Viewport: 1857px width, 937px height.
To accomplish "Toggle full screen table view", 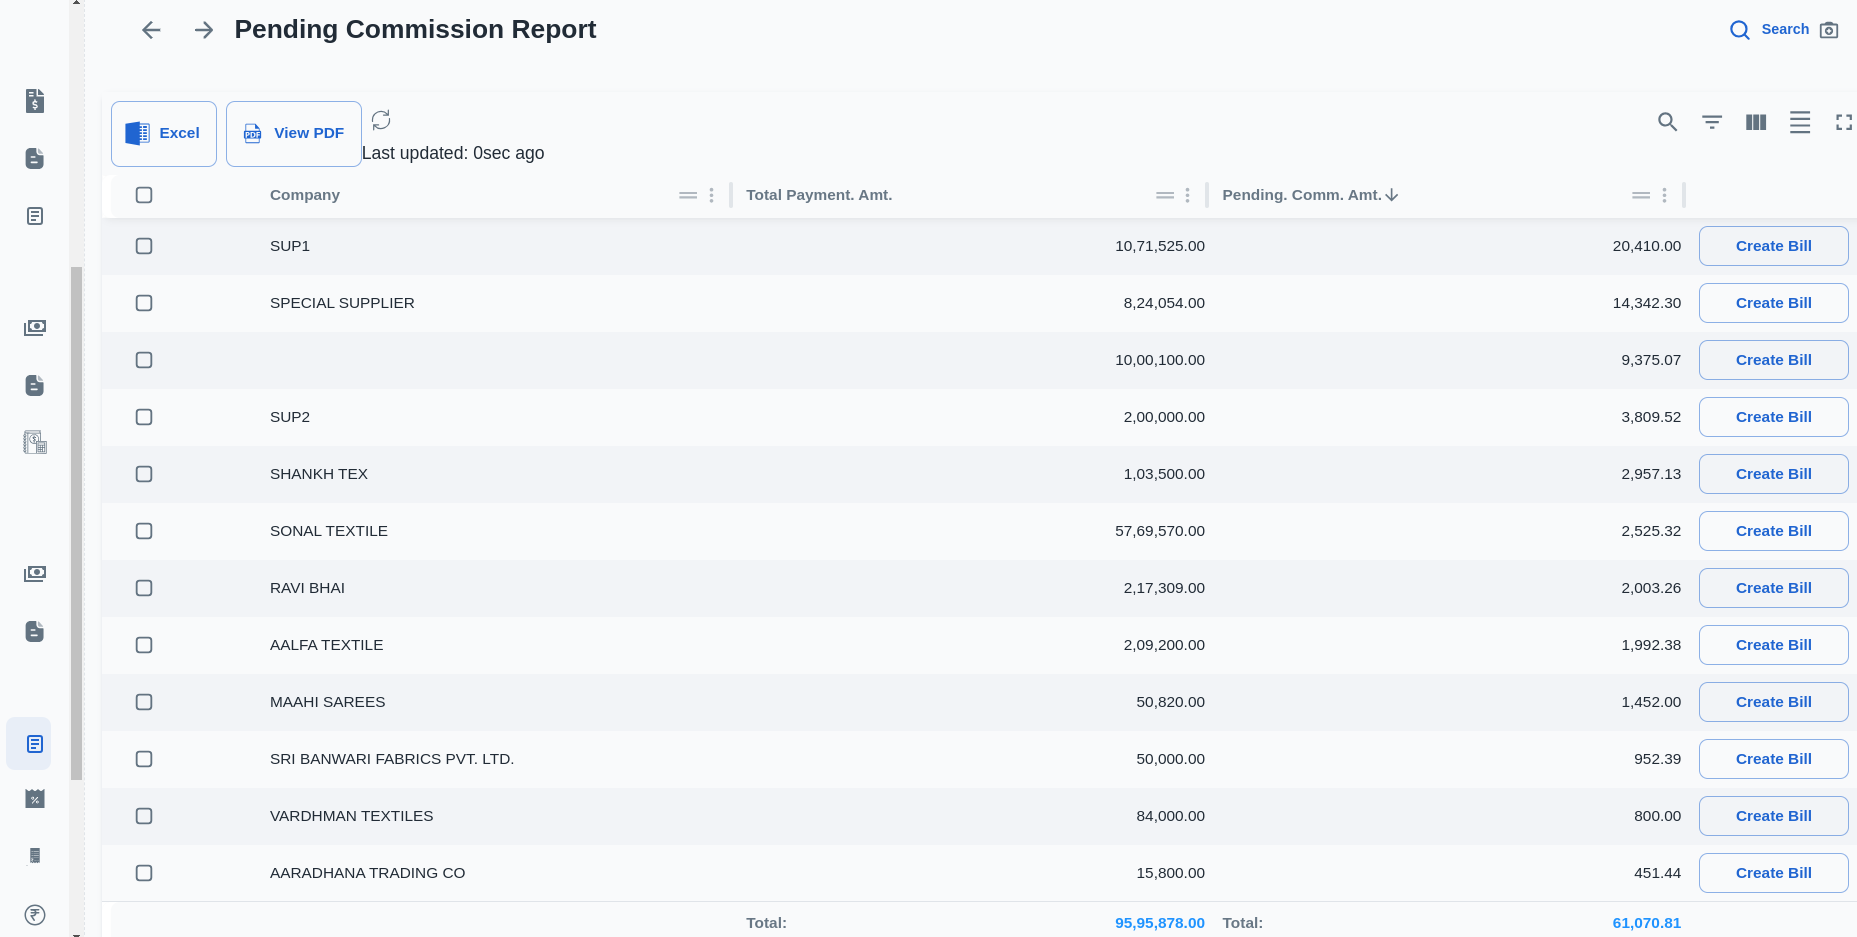I will [x=1844, y=122].
